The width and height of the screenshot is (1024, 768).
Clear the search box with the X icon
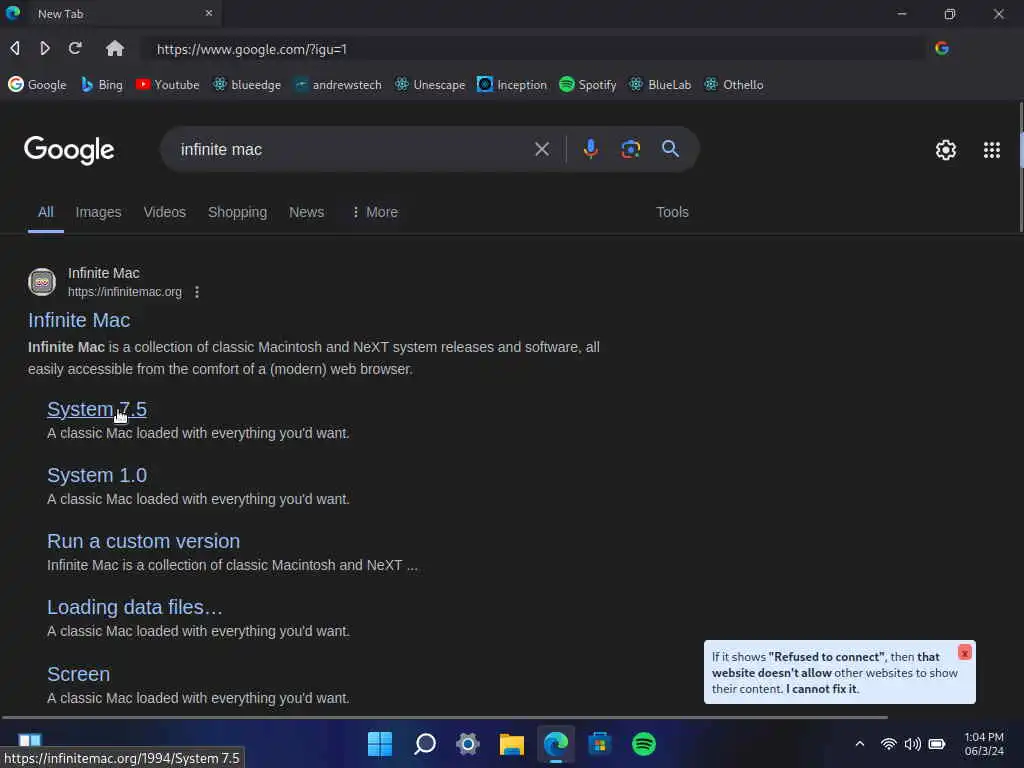pyautogui.click(x=542, y=149)
